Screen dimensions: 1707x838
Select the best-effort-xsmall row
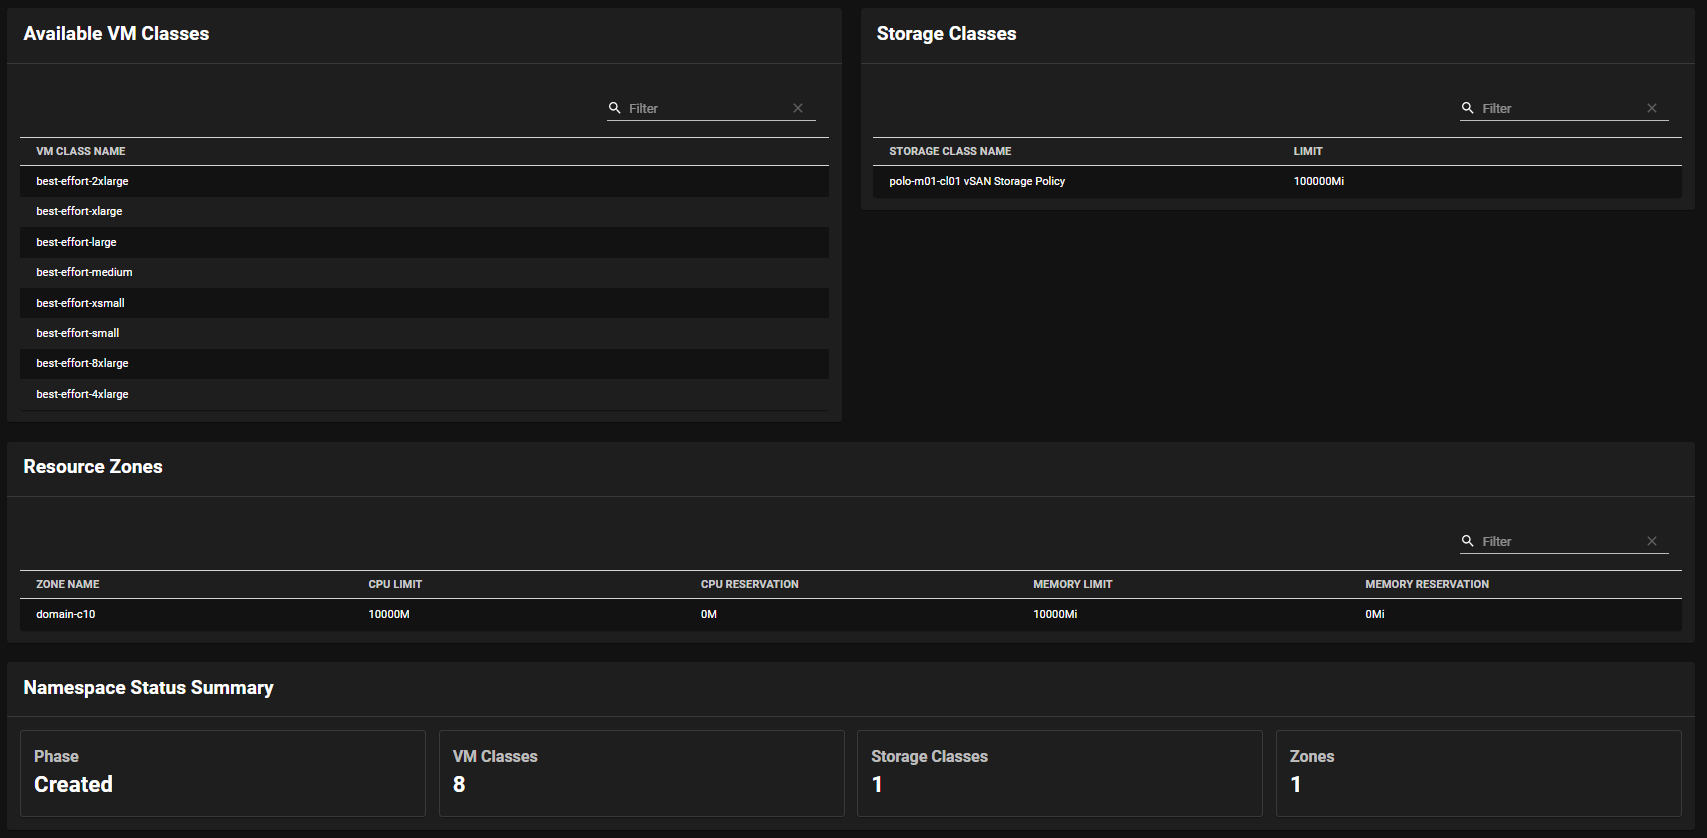pyautogui.click(x=424, y=303)
